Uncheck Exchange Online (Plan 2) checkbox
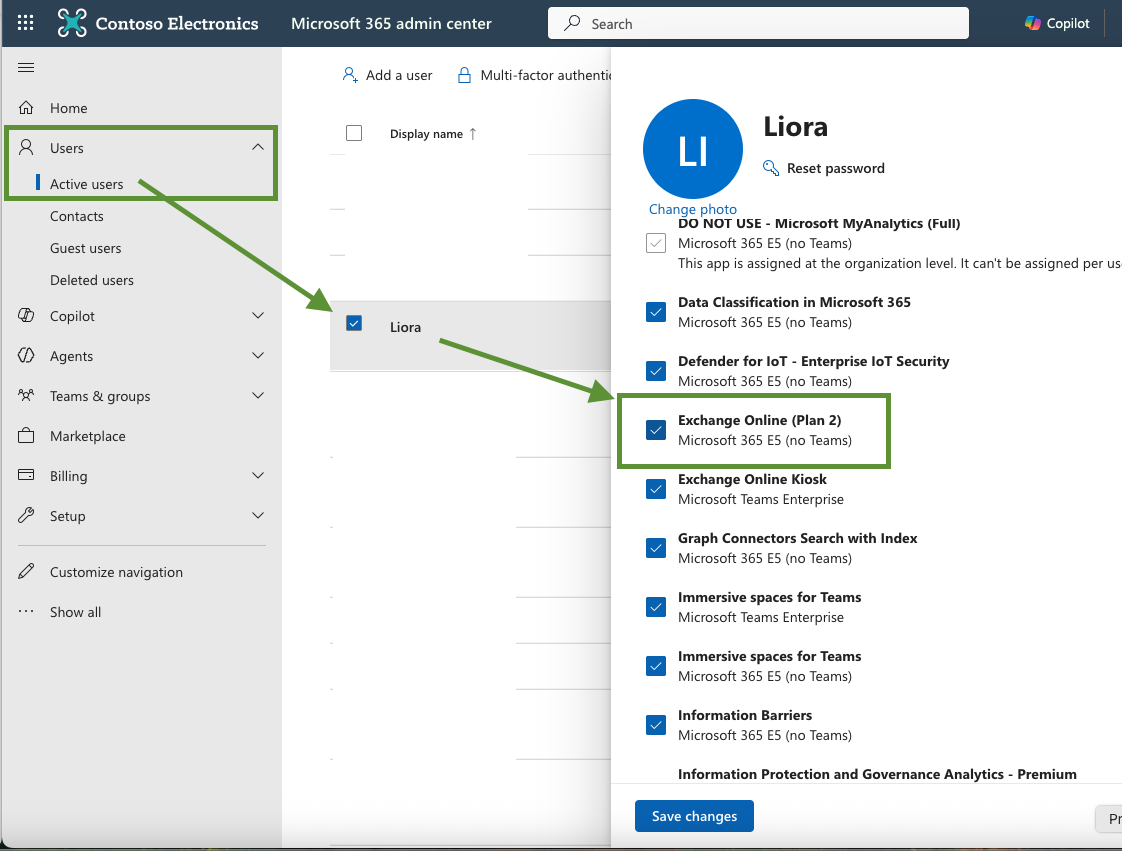The height and width of the screenshot is (851, 1122). 655,429
